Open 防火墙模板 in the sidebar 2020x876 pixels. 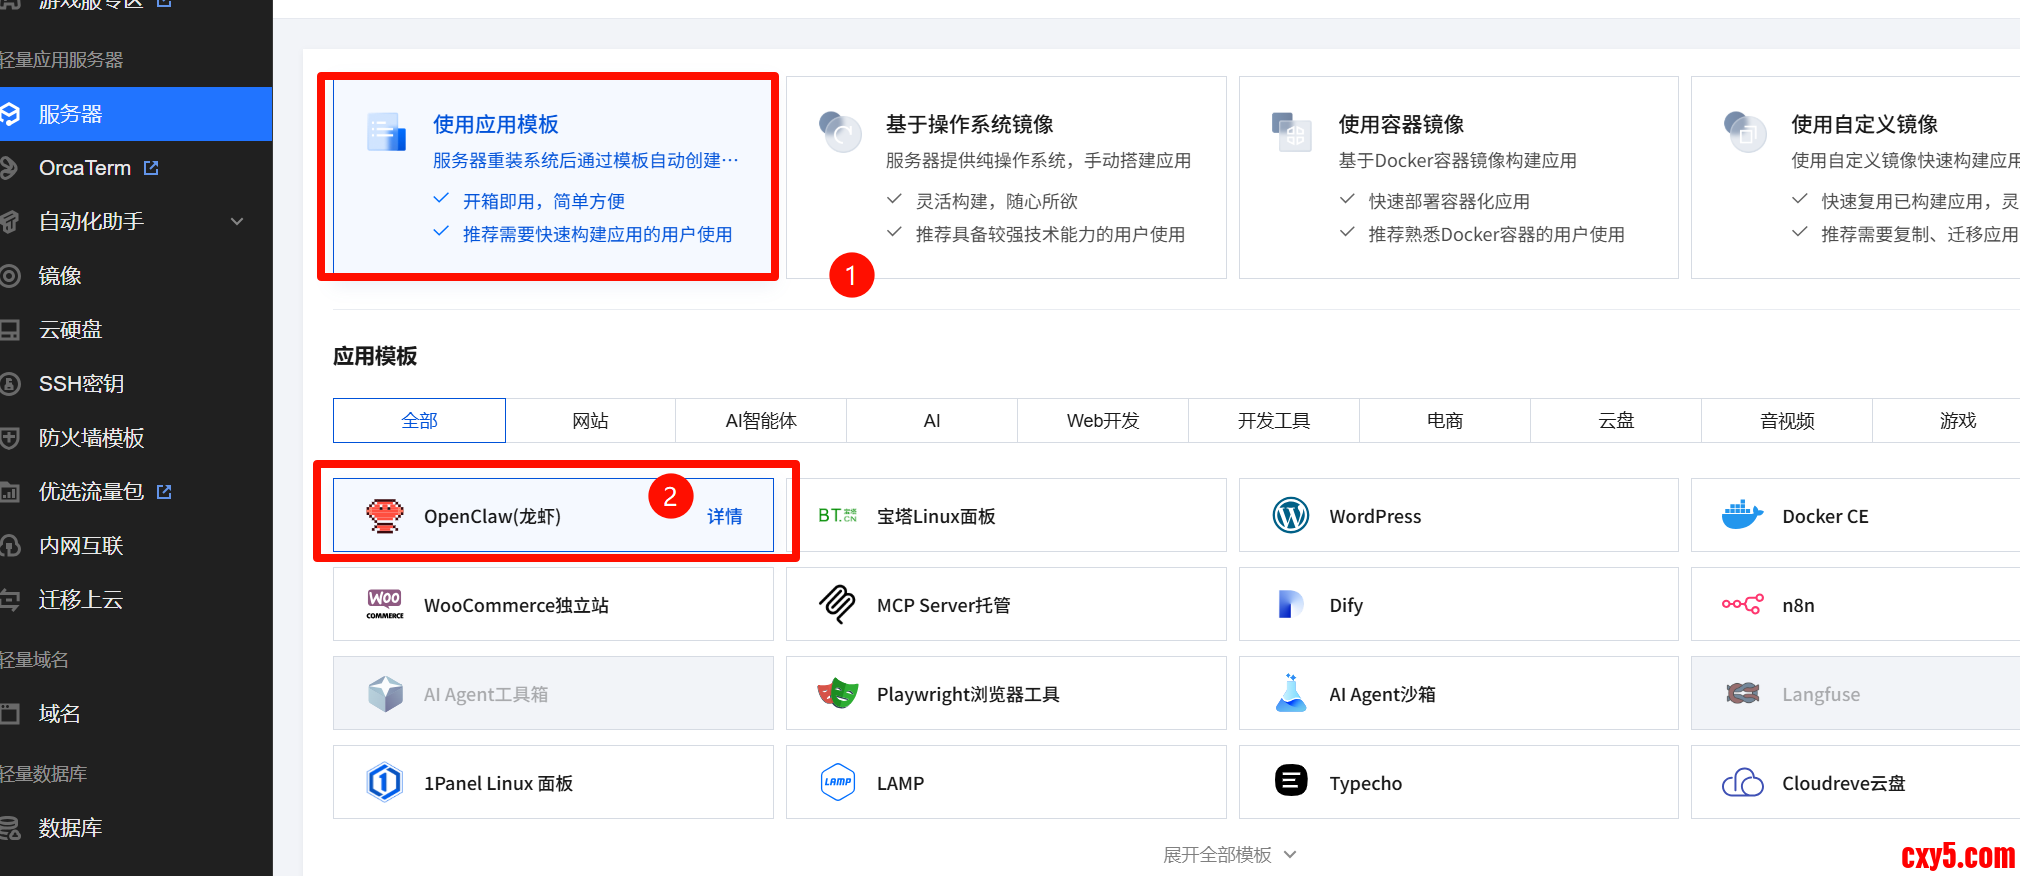click(91, 438)
